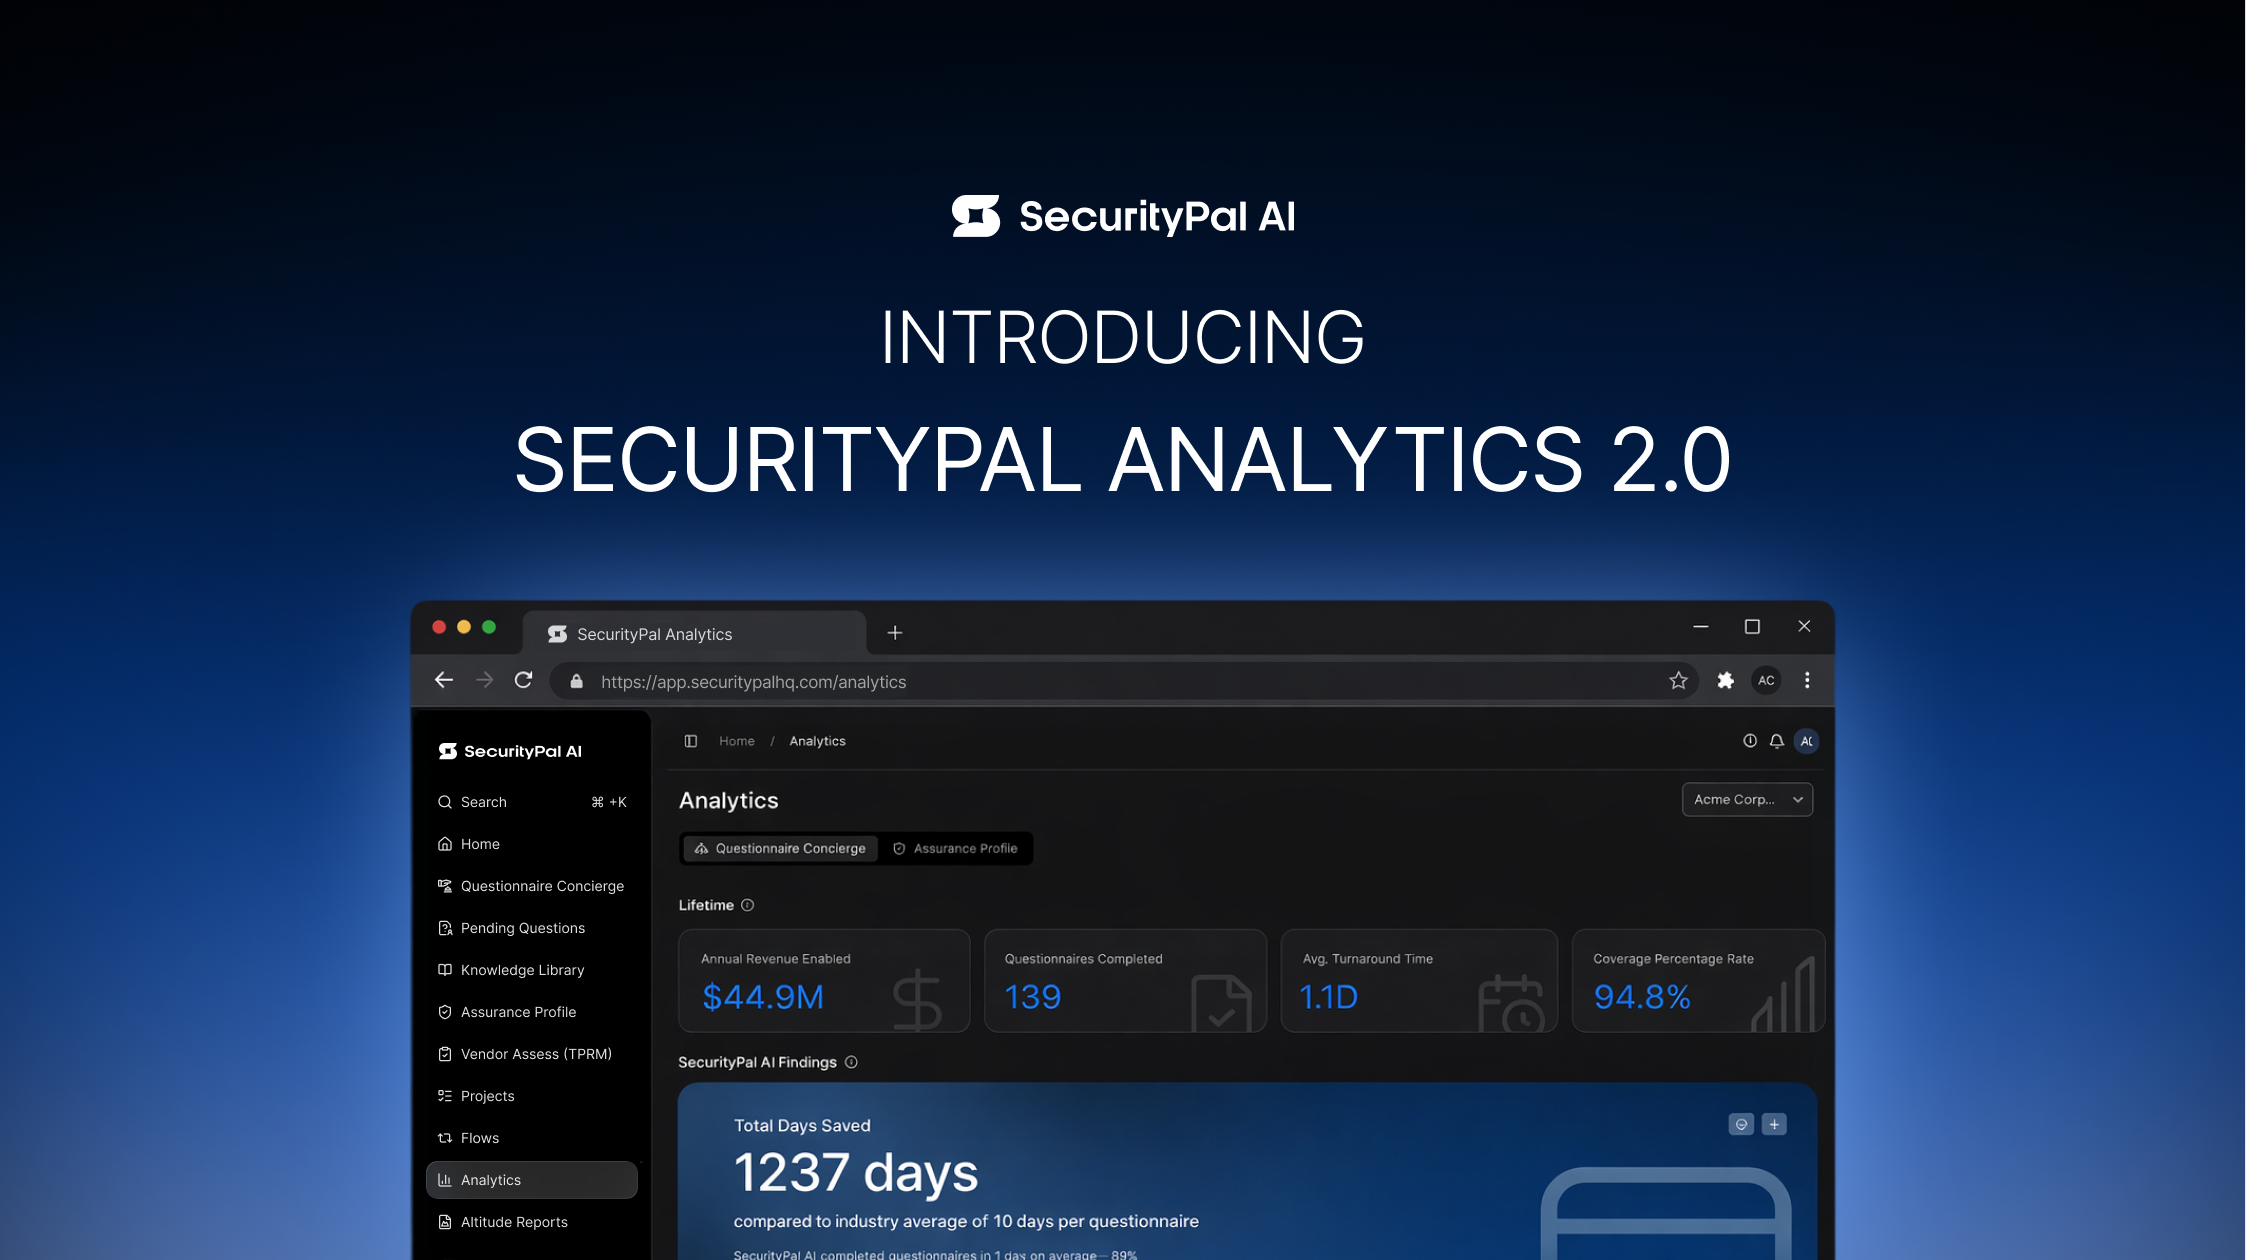The width and height of the screenshot is (2246, 1260).
Task: Open Knowledge Library in sidebar
Action: (x=522, y=970)
